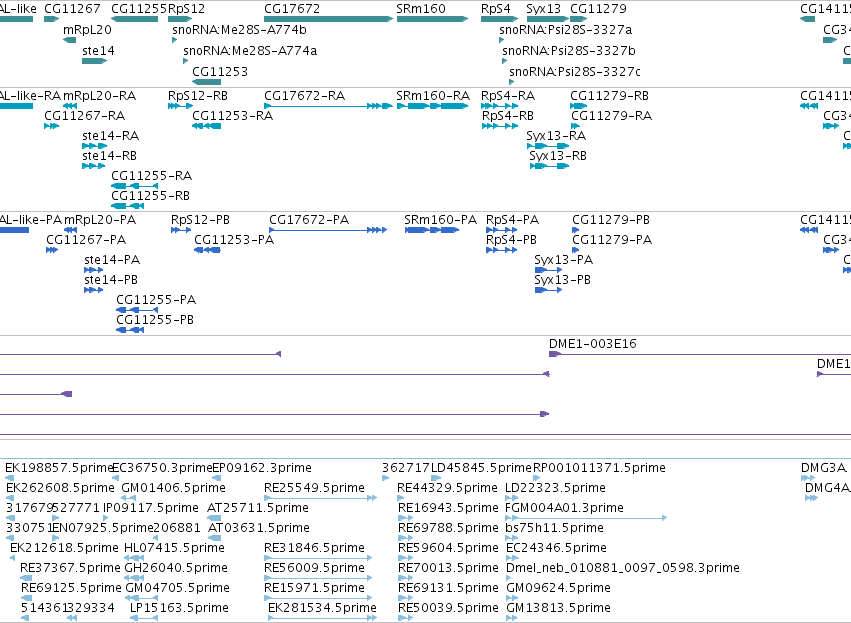This screenshot has height=623, width=851.
Task: Select protein RpS4-PA
Action: 512,220
